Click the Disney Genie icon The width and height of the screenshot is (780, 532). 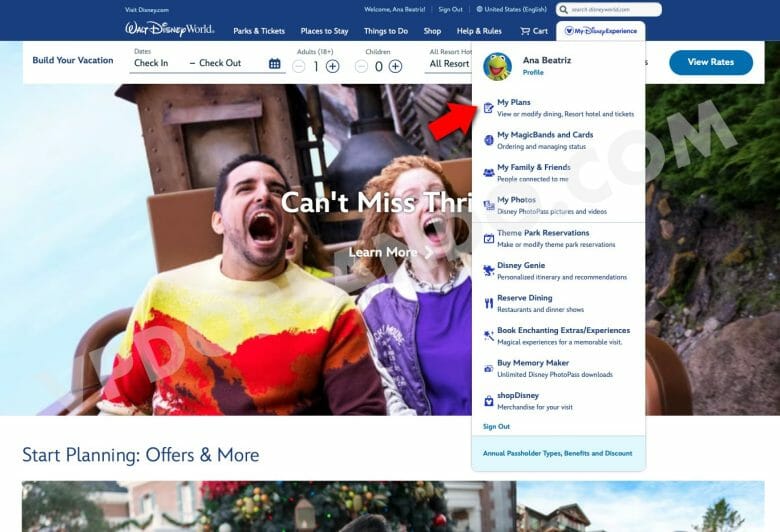coord(488,271)
